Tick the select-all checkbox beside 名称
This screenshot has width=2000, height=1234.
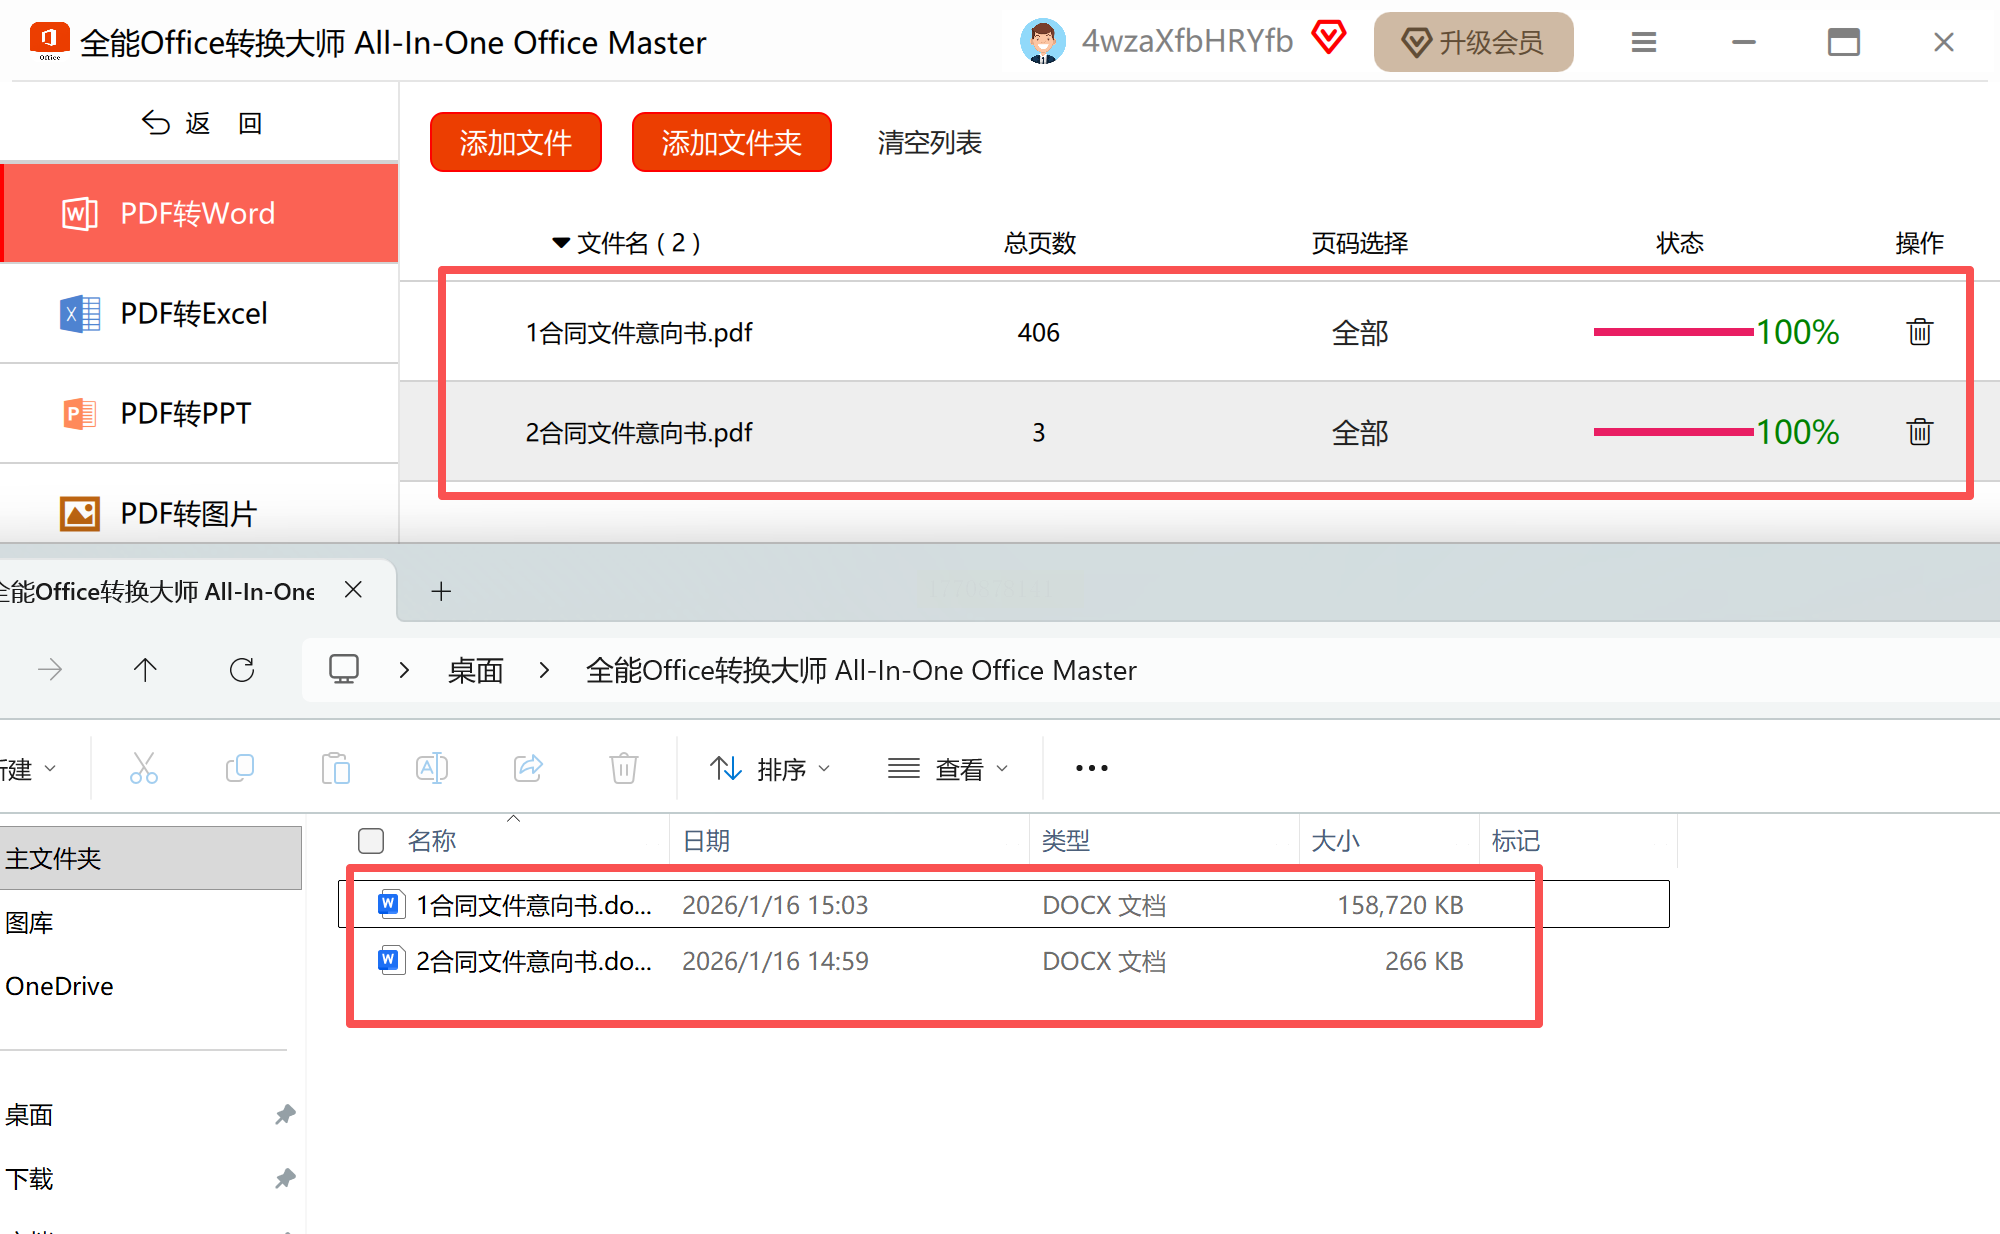[371, 841]
